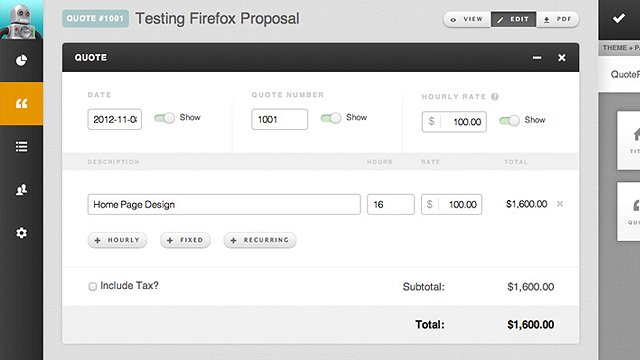Click the Home Page Design description field
Screen dimensions: 640x360
coord(224,204)
